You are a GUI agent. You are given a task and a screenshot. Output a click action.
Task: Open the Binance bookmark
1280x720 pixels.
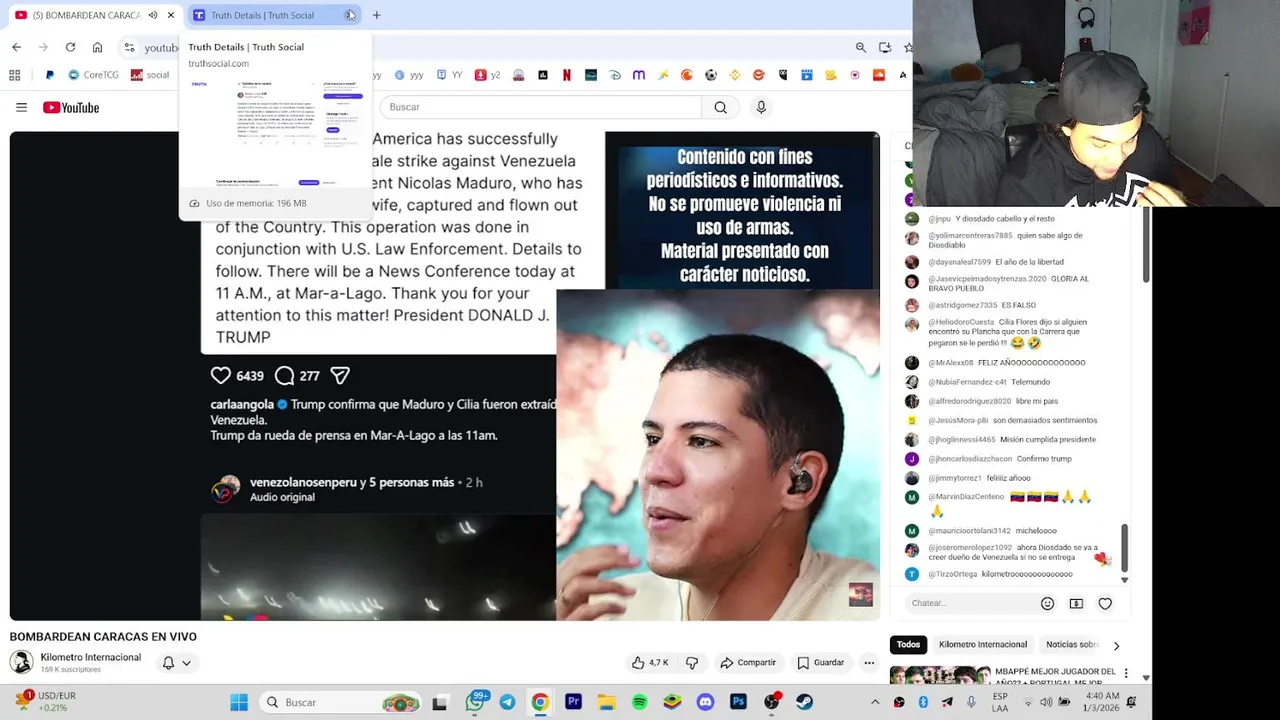tap(735, 75)
